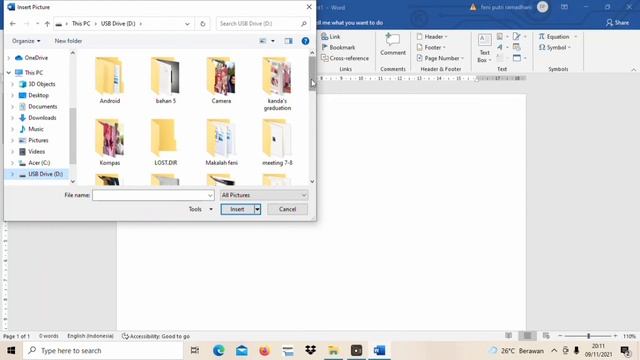
Task: Open the Symbol menu in Word
Action: tap(554, 47)
